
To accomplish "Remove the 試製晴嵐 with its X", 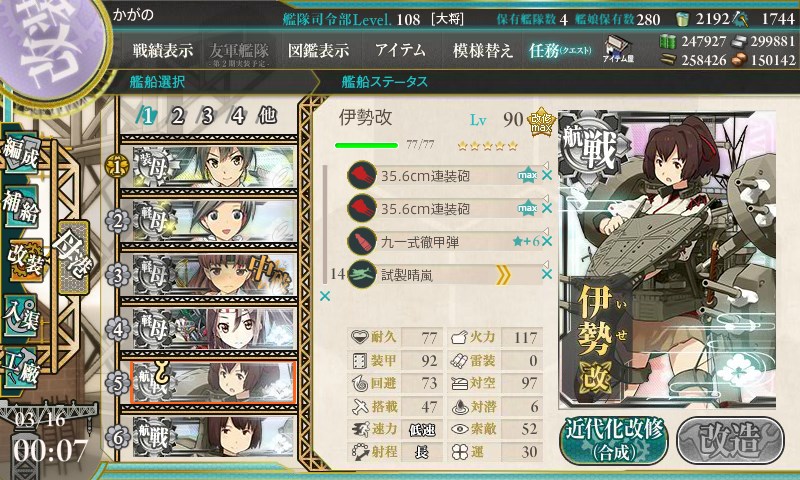I will click(546, 274).
